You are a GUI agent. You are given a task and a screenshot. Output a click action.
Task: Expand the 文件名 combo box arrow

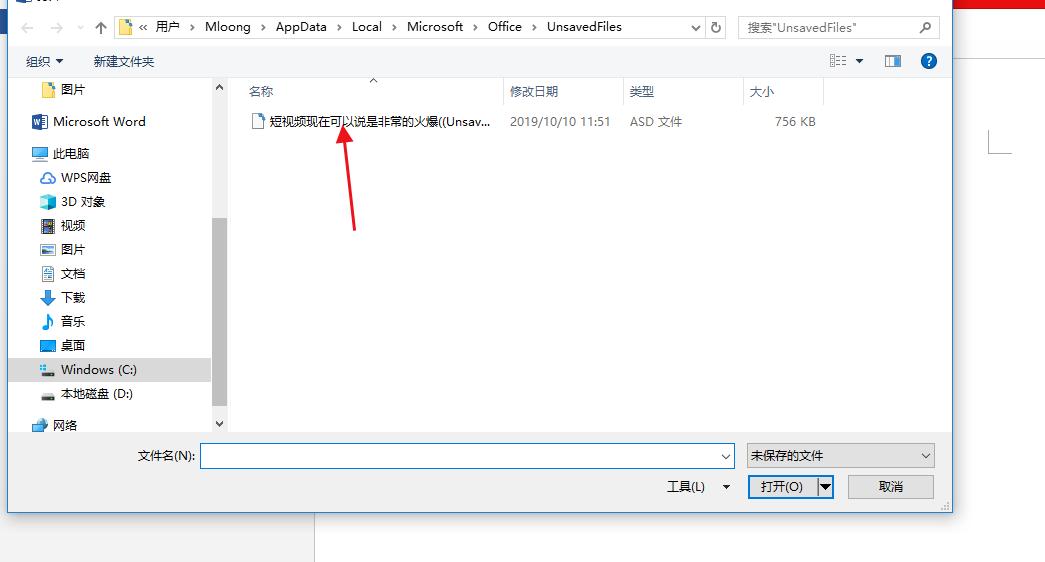(726, 457)
